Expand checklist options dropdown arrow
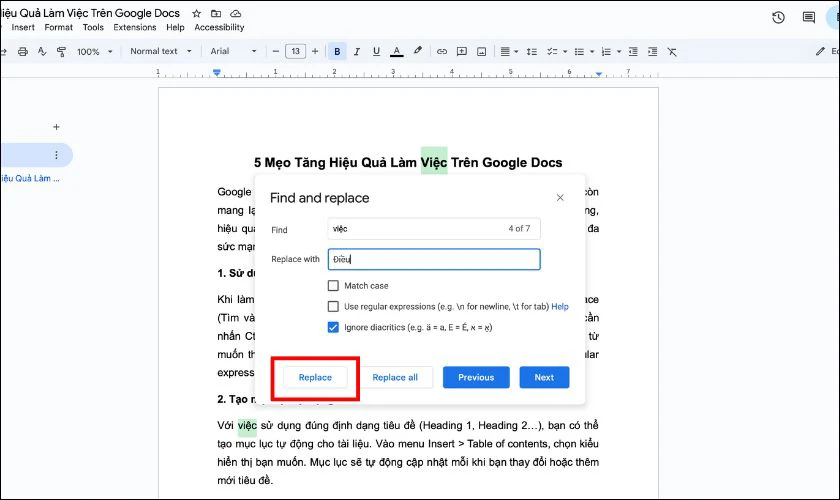 565,52
